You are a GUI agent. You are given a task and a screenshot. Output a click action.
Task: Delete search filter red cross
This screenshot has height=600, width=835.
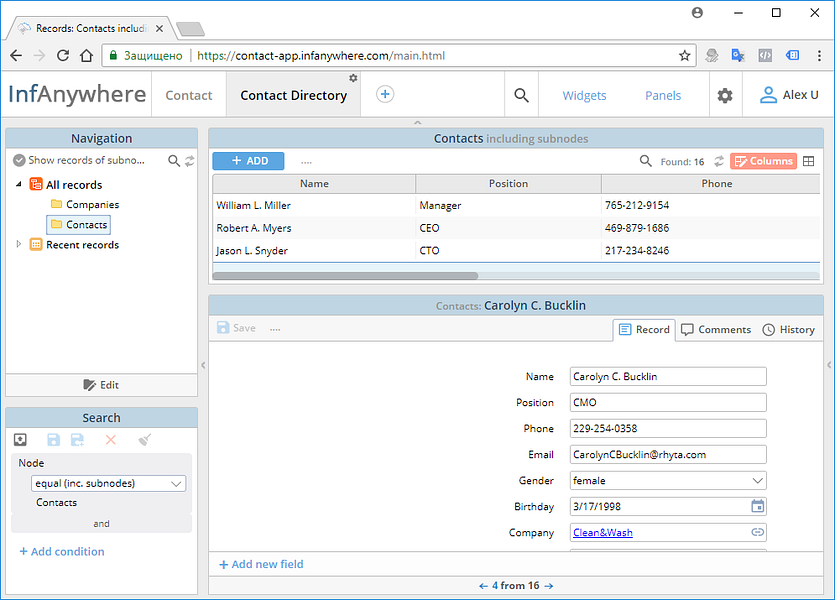[111, 440]
